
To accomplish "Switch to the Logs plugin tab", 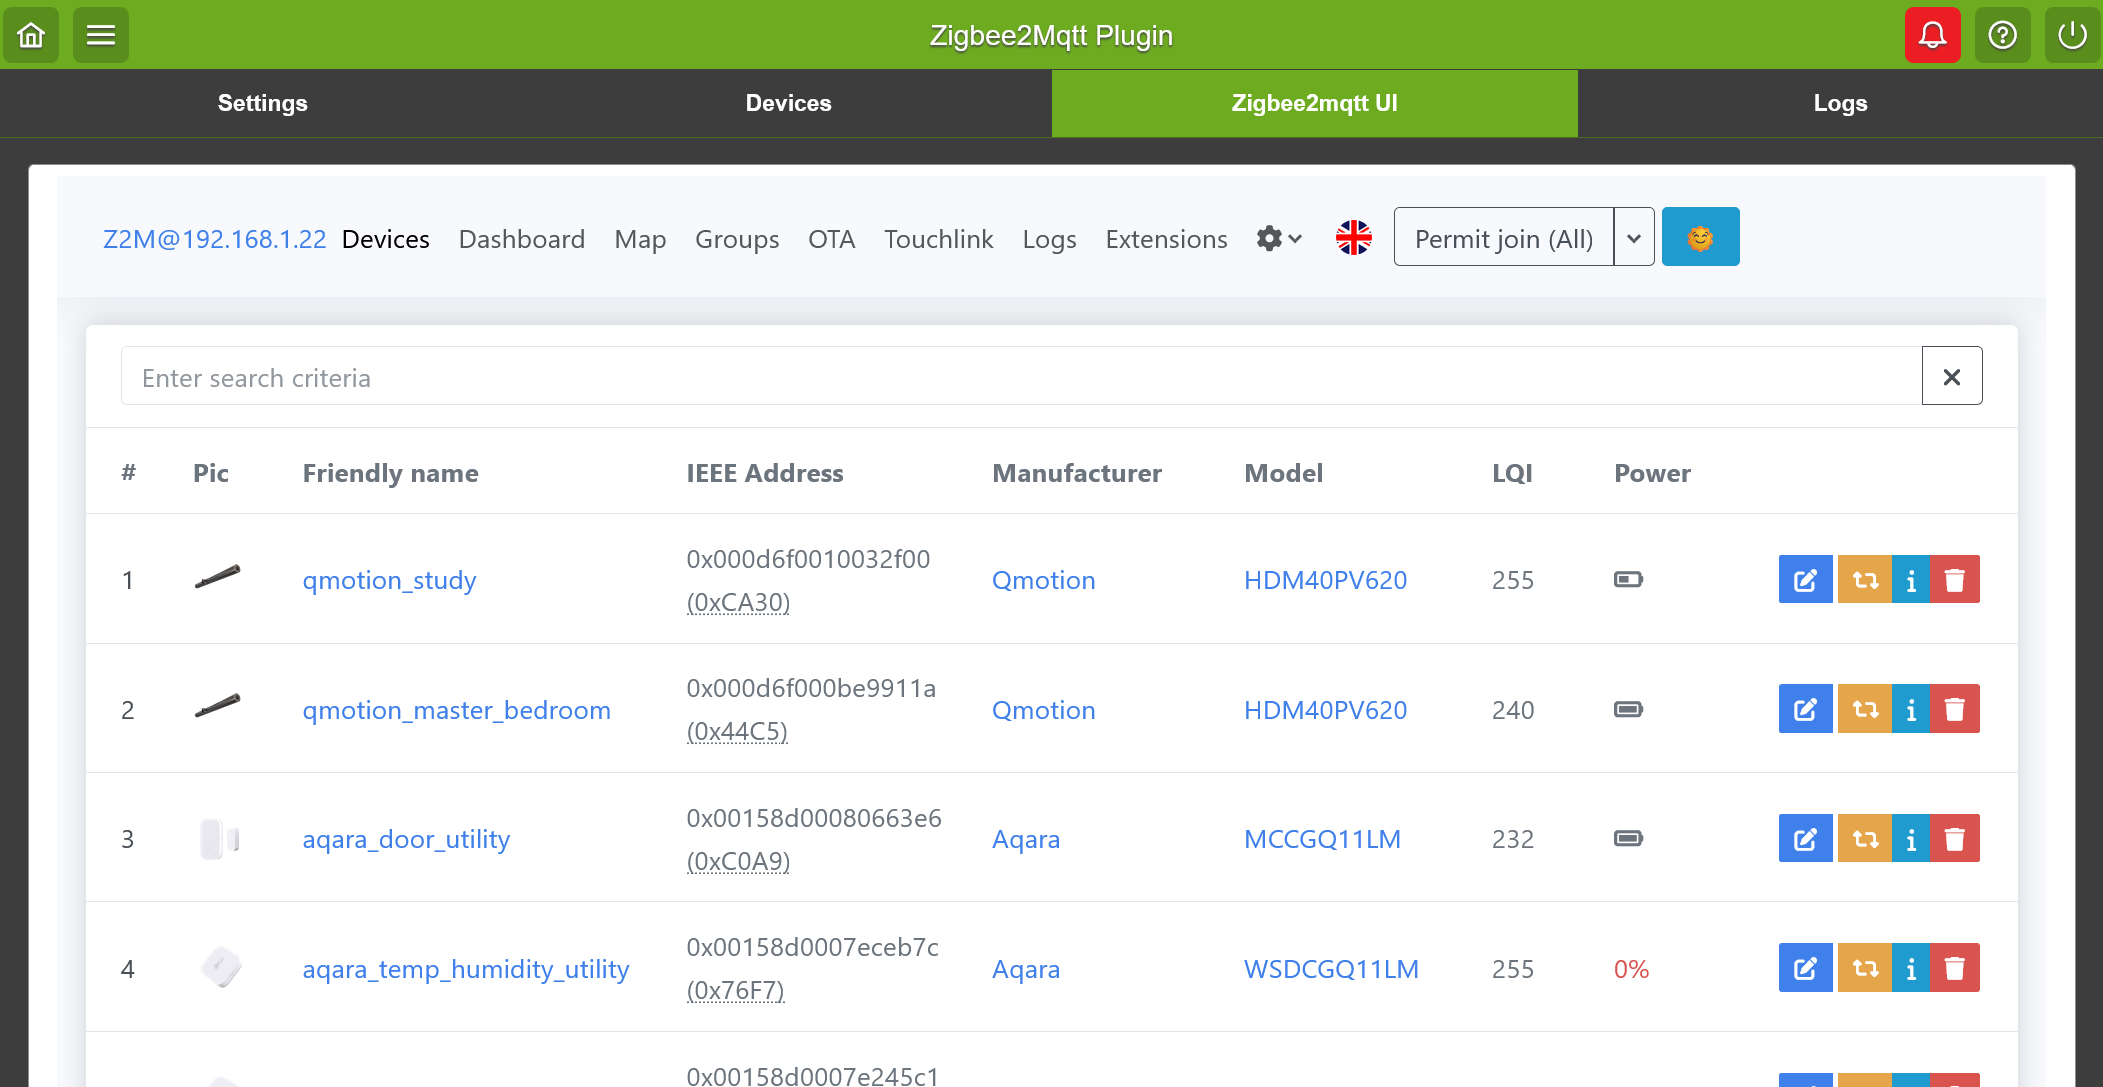I will (x=1840, y=103).
